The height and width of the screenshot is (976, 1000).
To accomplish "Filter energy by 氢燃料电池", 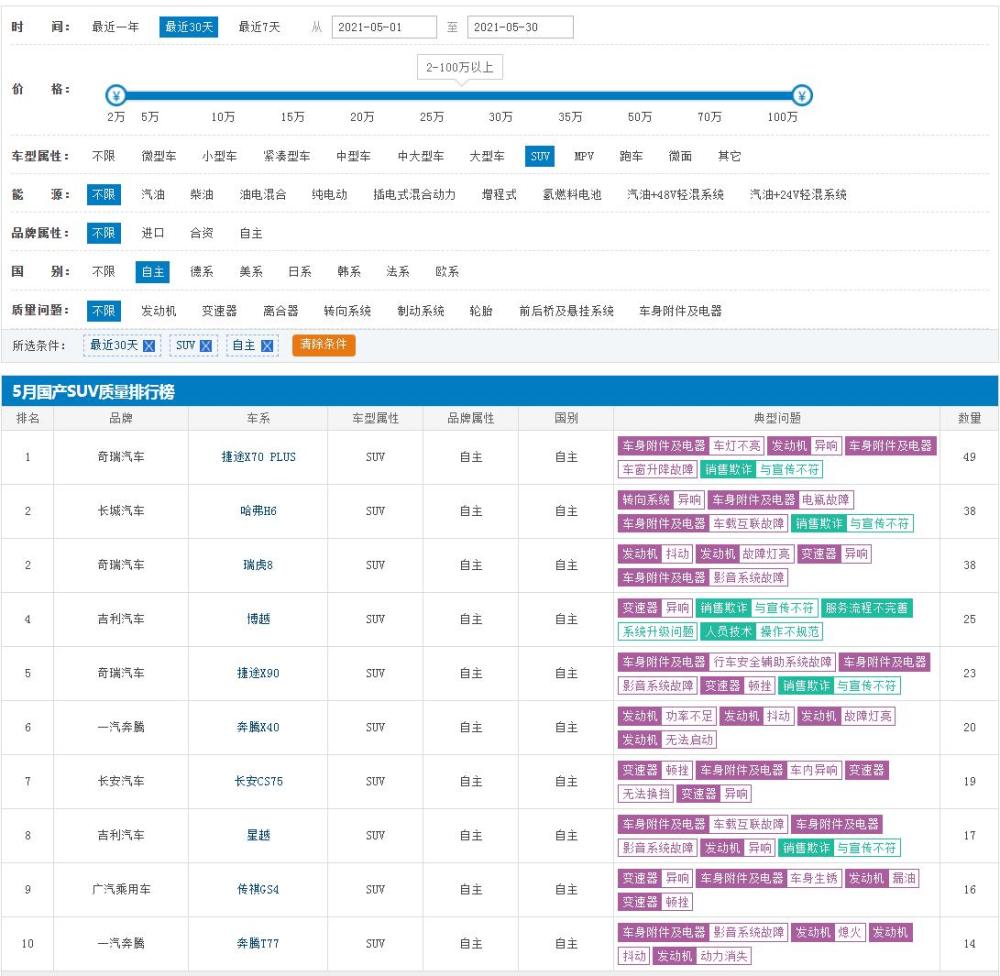I will tap(571, 195).
